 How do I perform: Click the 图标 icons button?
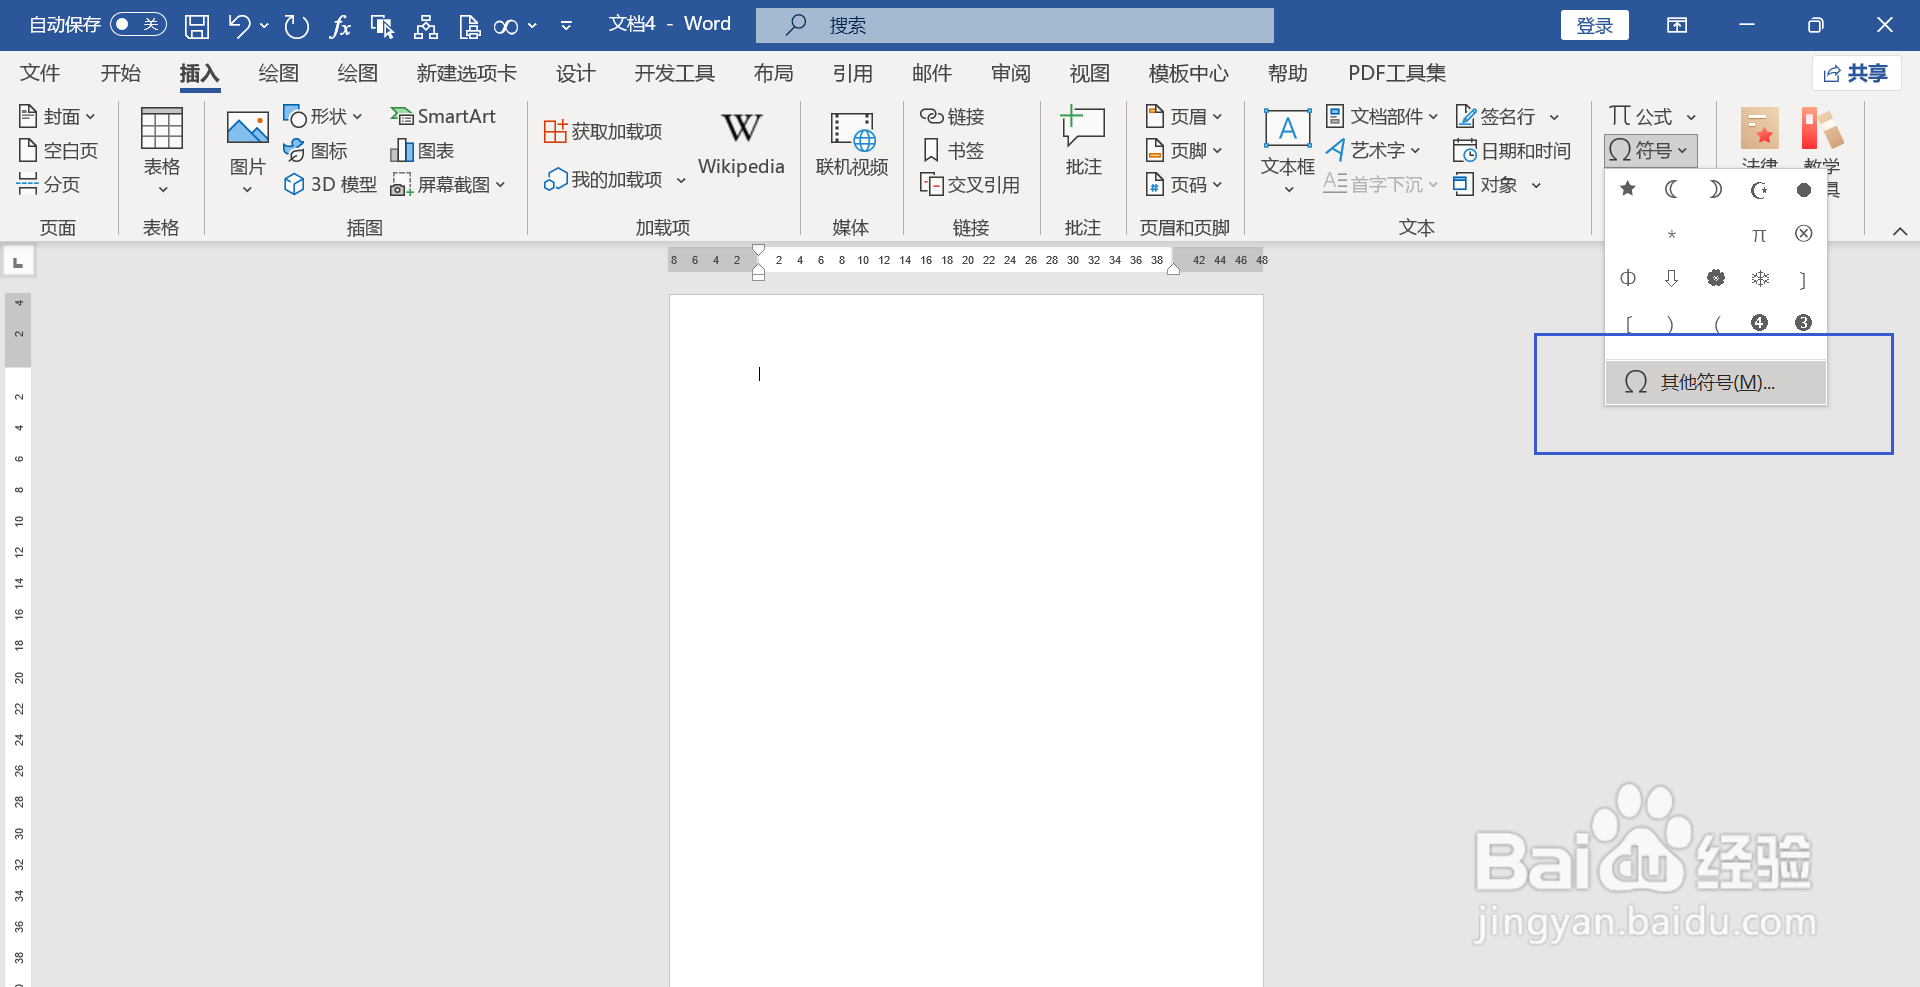(x=315, y=151)
